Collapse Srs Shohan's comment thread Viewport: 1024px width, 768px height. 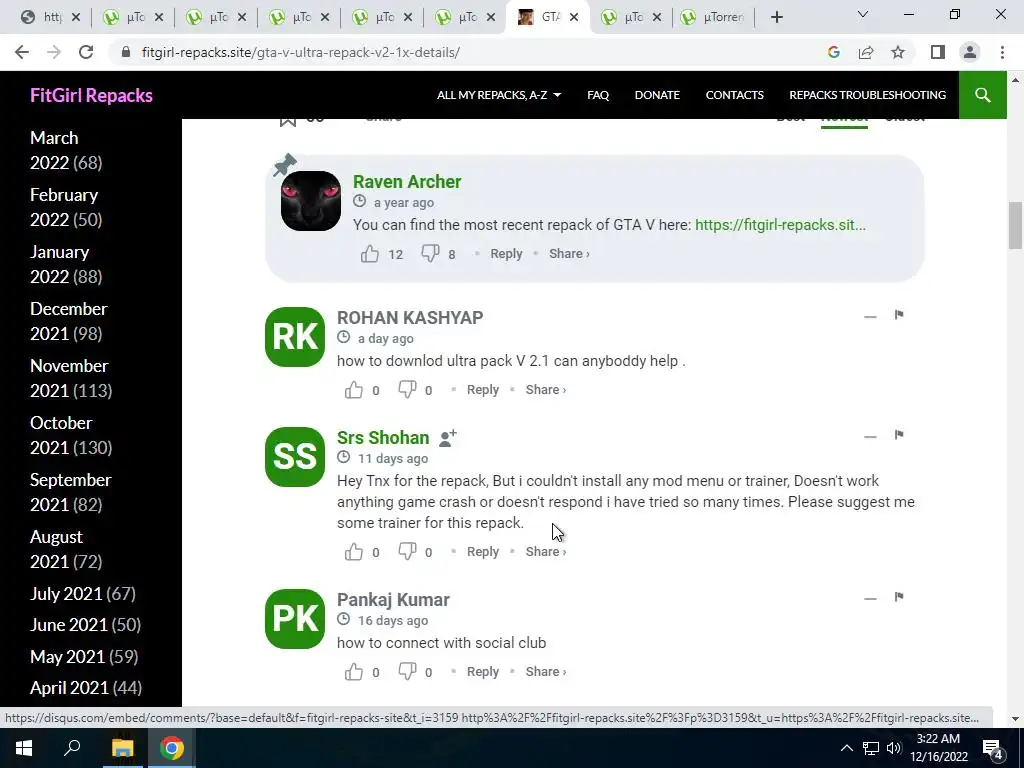870,437
